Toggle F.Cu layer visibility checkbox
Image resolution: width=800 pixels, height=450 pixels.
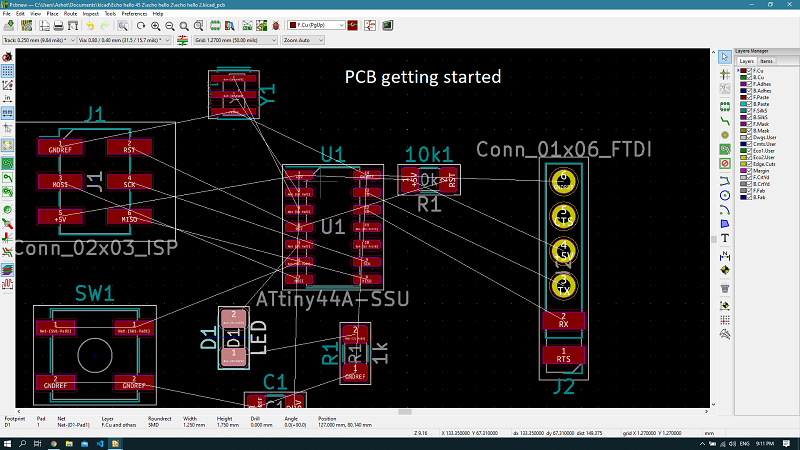750,71
